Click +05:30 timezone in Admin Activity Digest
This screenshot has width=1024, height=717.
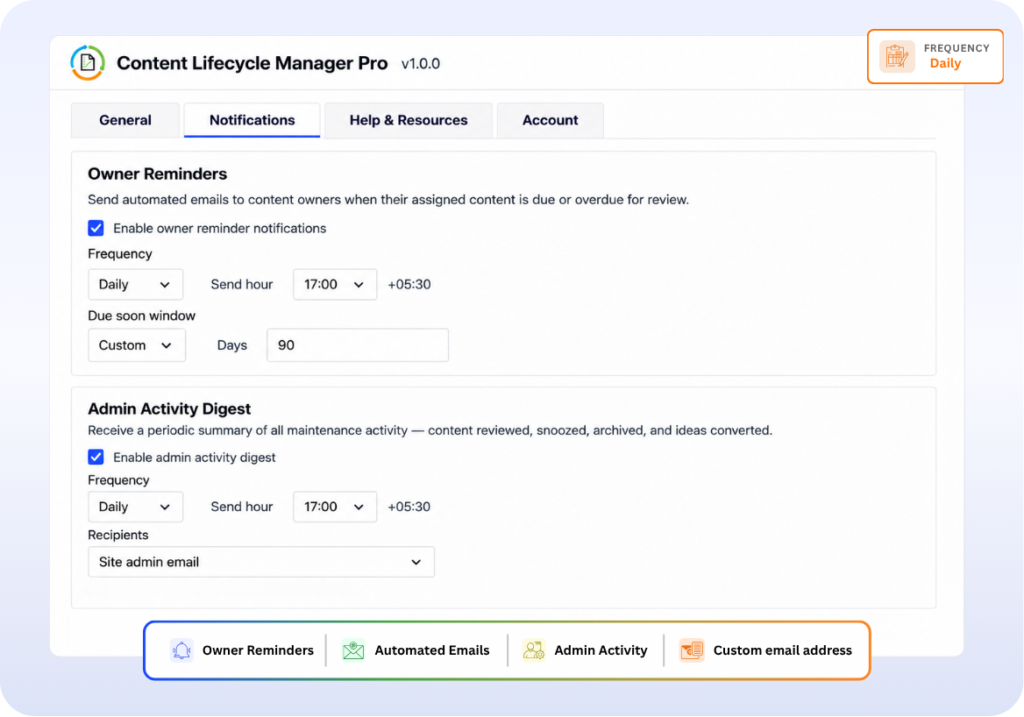[x=409, y=507]
